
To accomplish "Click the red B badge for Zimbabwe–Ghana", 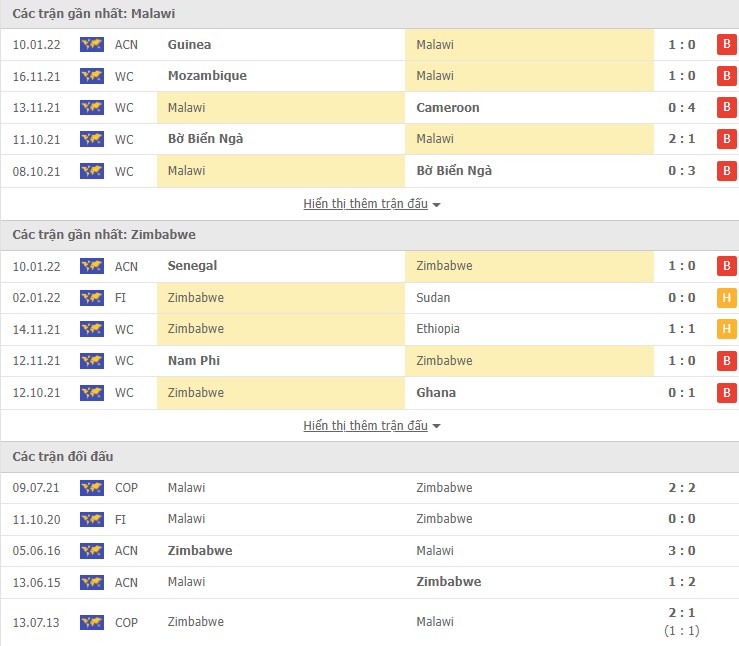I will tap(725, 392).
